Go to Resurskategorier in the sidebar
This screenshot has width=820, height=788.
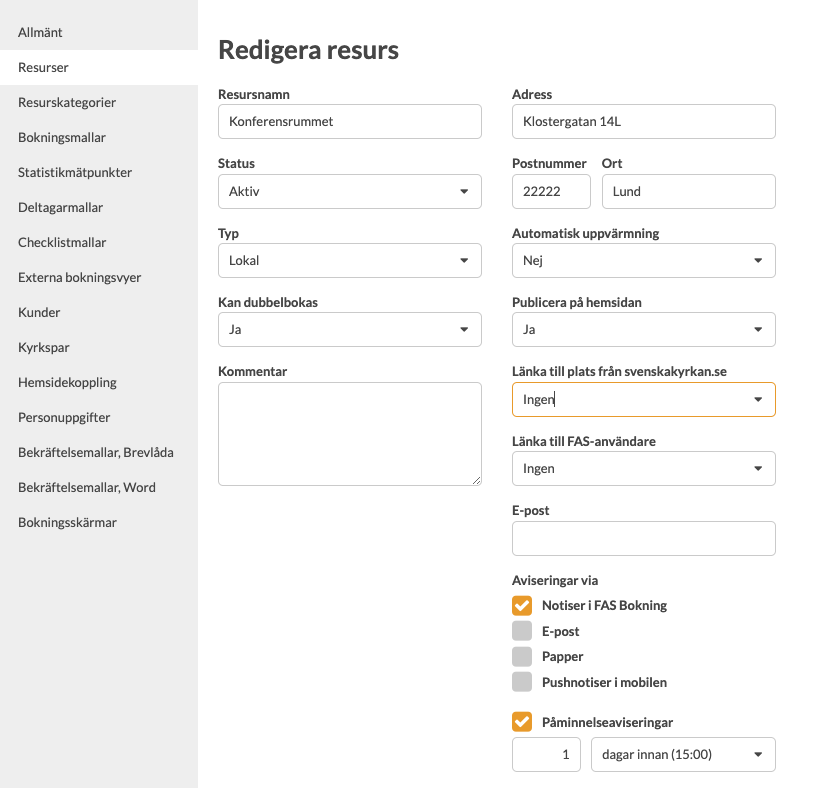point(99,102)
